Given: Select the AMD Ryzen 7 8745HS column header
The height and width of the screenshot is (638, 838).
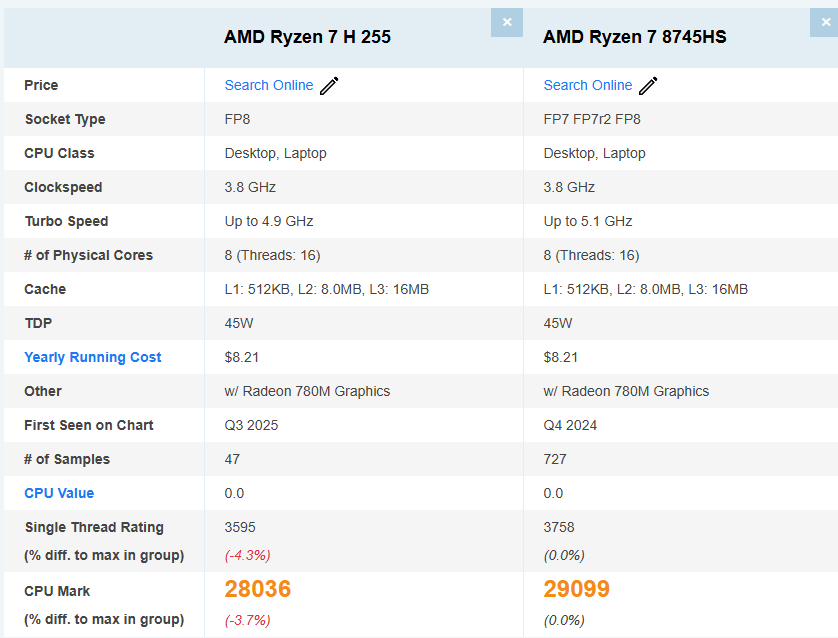Looking at the screenshot, I should (x=634, y=36).
